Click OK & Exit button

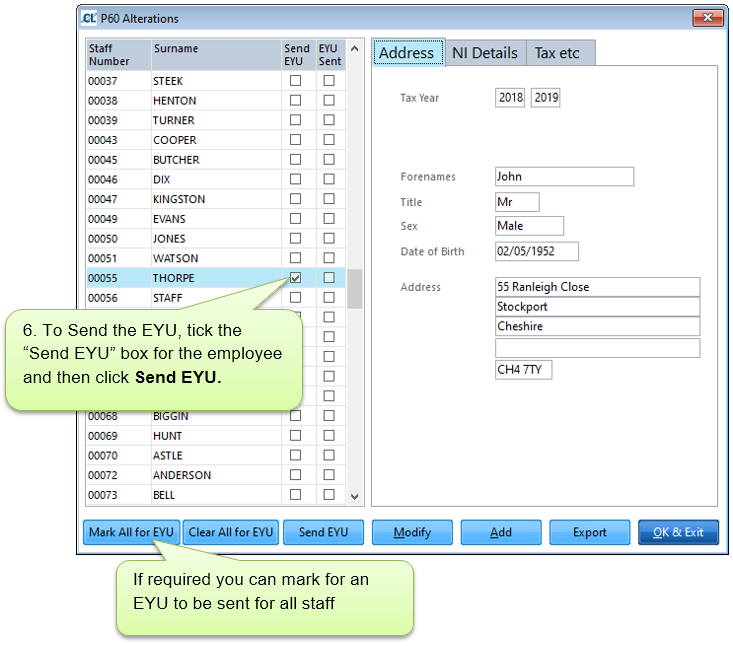pos(678,532)
